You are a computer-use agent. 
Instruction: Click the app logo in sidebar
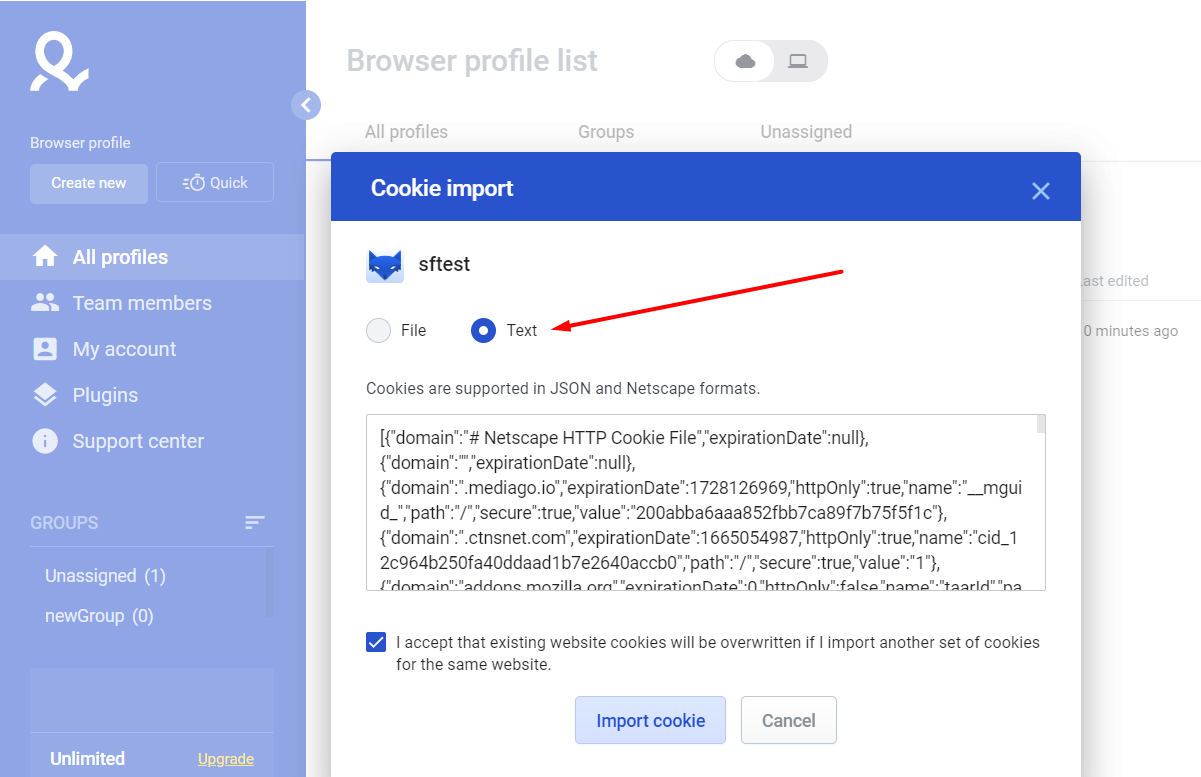click(59, 62)
